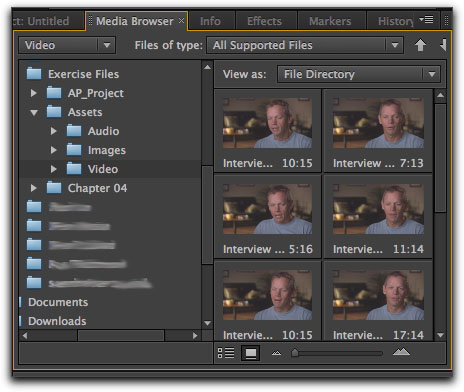
Task: Expand the Video folder triangle
Action: click(x=54, y=169)
